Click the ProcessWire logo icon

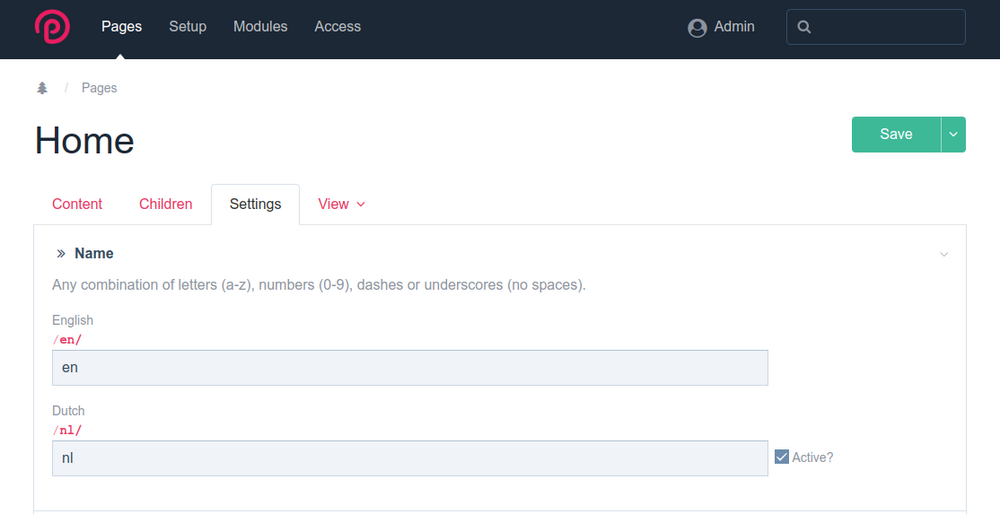point(52,27)
